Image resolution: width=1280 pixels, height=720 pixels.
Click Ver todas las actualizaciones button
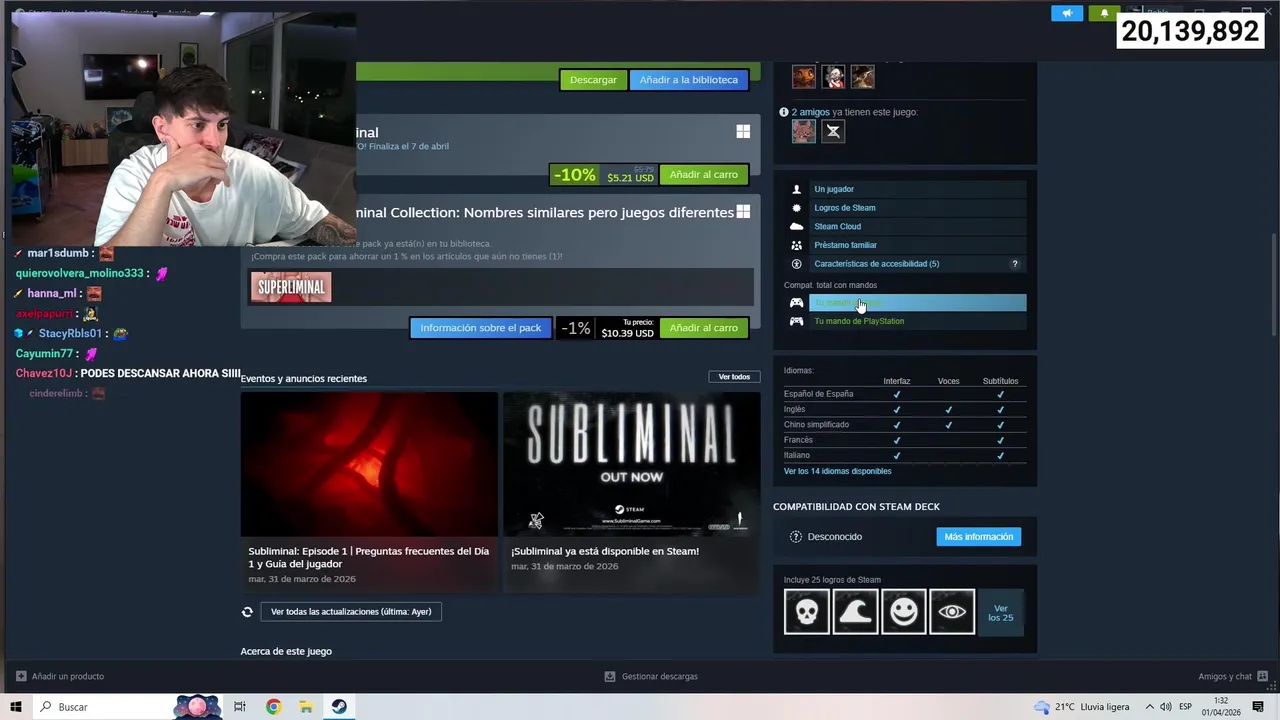point(351,612)
